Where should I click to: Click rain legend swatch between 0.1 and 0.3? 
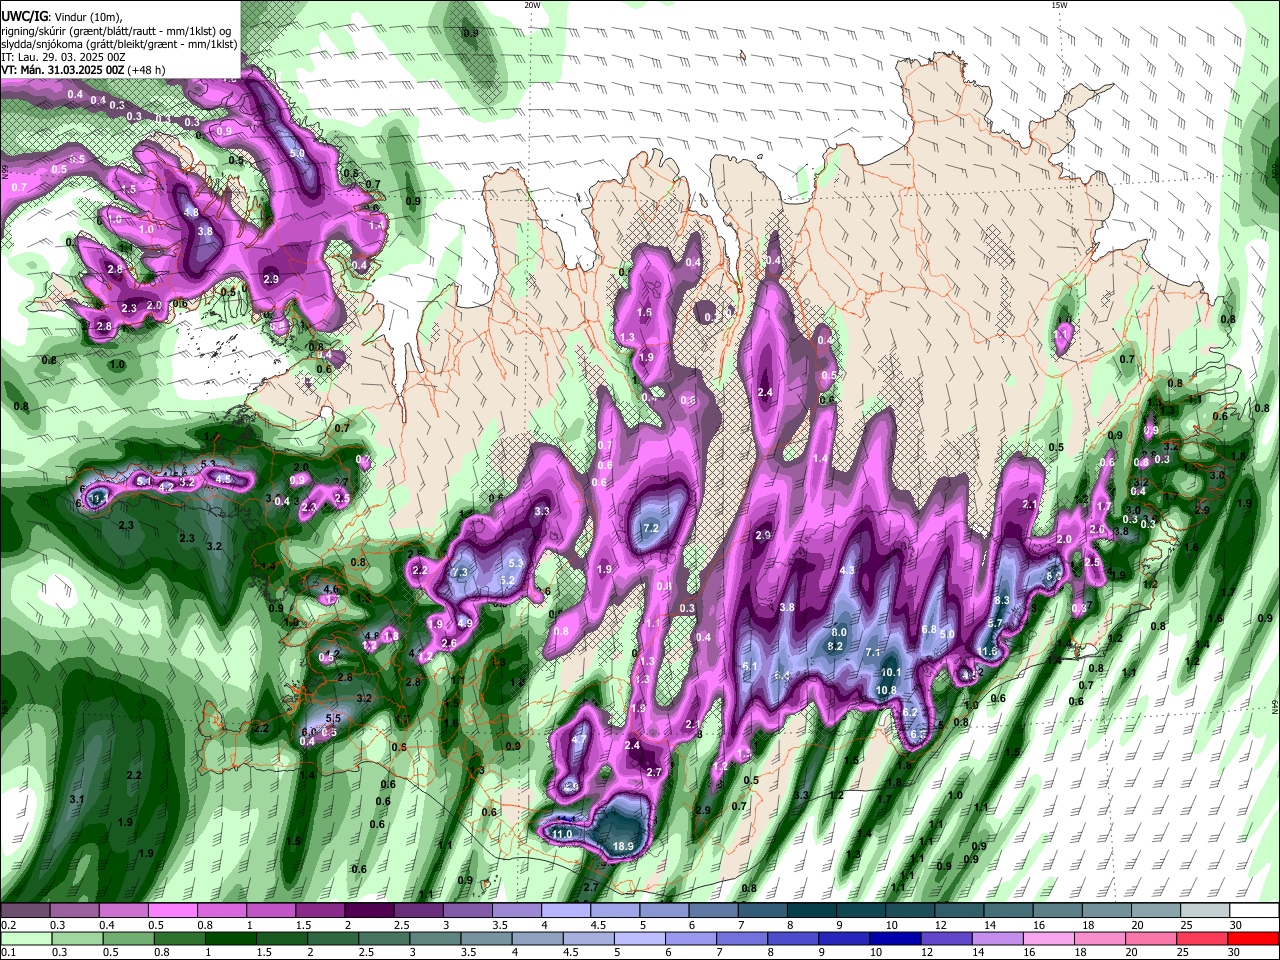pyautogui.click(x=26, y=939)
